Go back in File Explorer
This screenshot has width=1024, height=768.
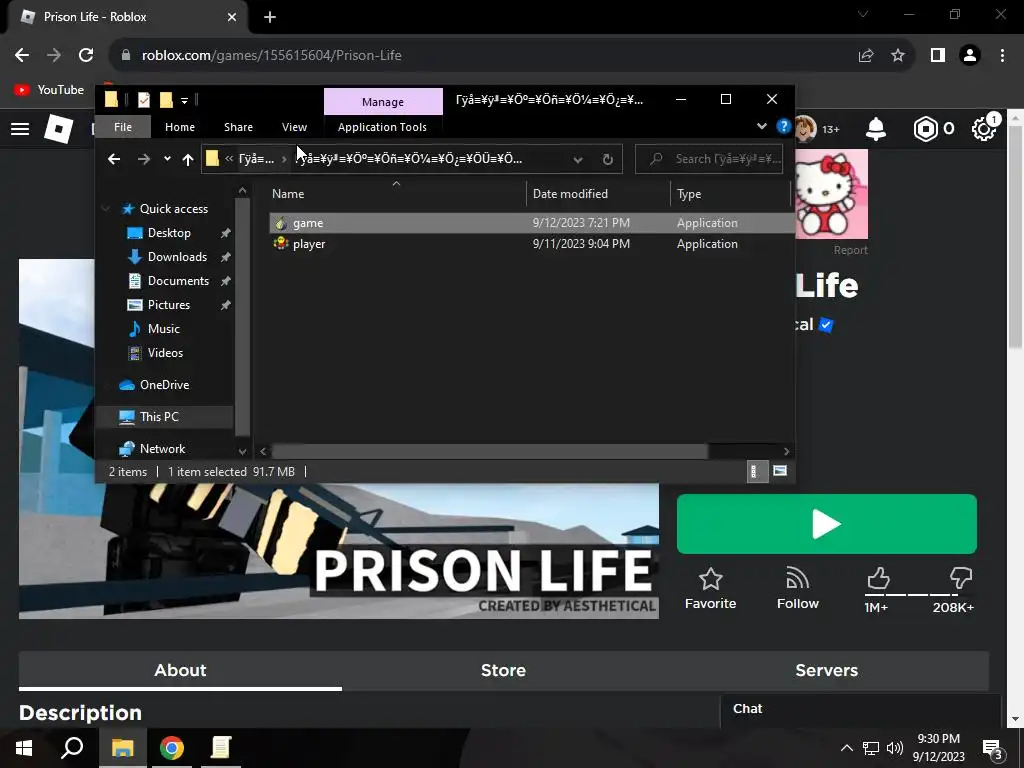tap(114, 159)
